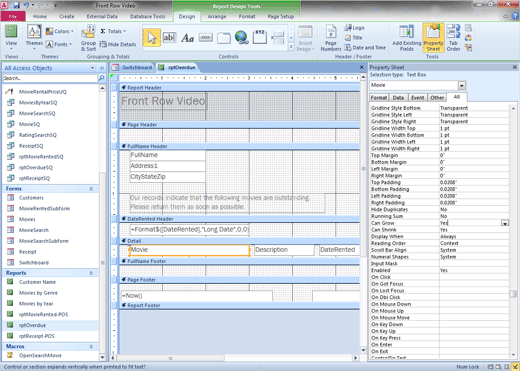The width and height of the screenshot is (520, 371).
Task: Open the Colors theme dropdown
Action: [60, 31]
